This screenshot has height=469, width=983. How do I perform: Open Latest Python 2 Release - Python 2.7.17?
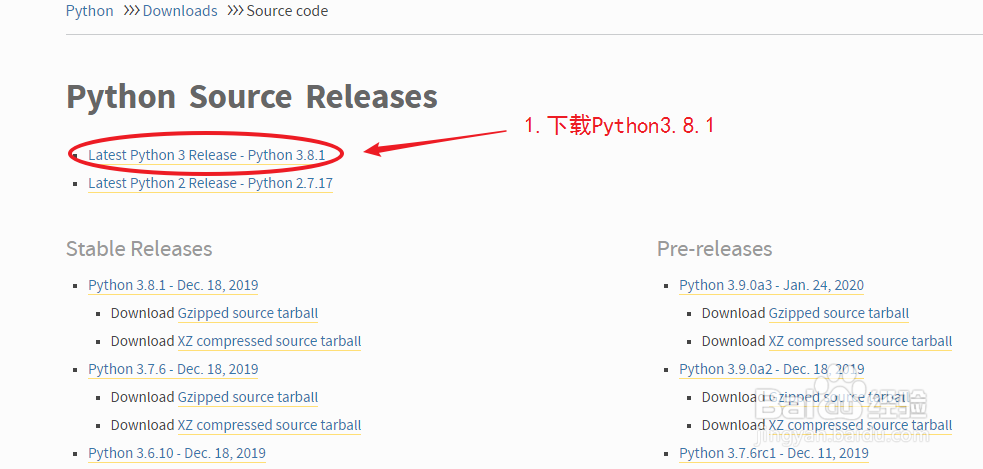(210, 183)
